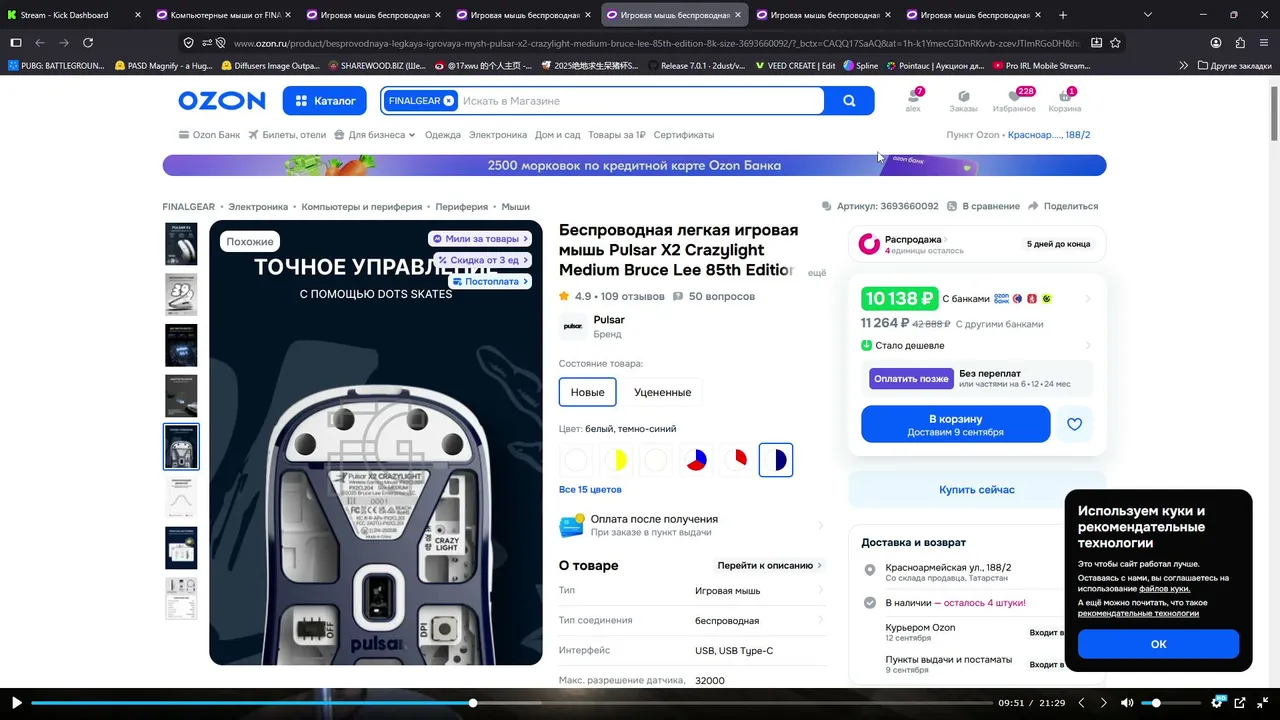Add product to В сравнение
1280x720 pixels.
[x=983, y=206]
